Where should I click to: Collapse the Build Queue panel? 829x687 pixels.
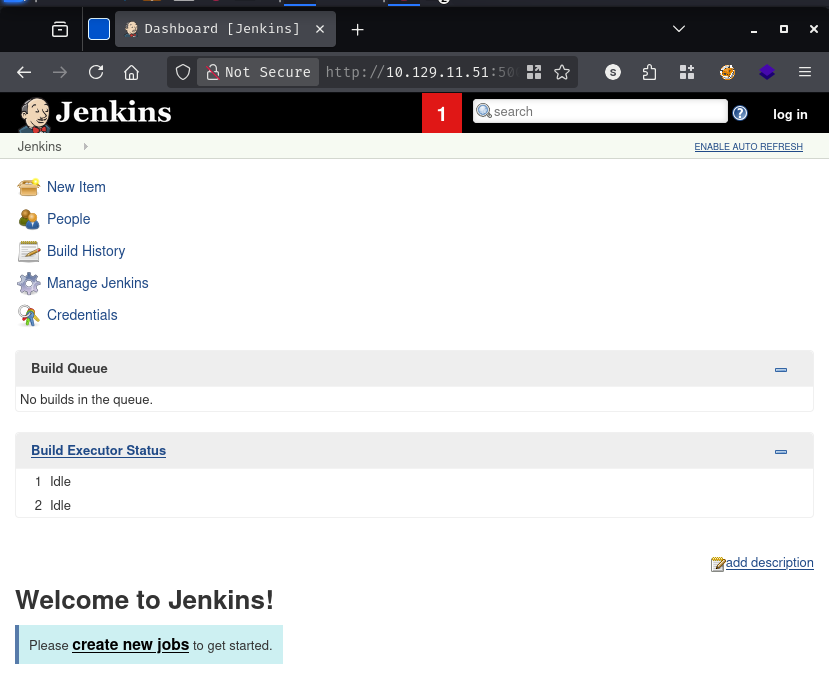(x=781, y=370)
